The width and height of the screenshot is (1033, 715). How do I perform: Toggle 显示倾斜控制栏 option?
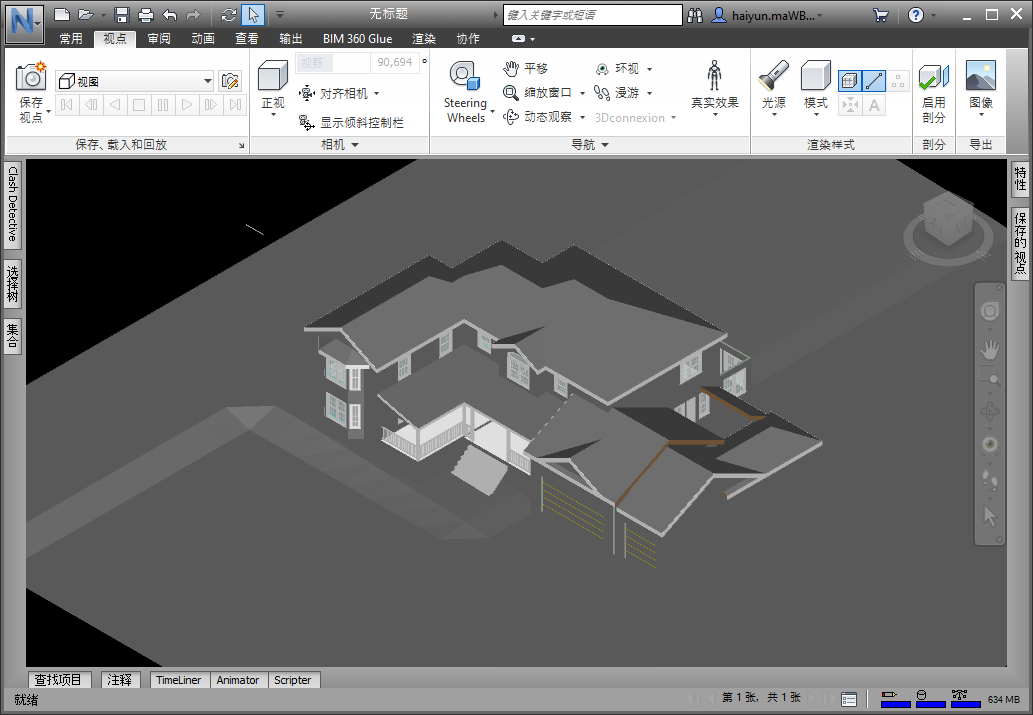[360, 123]
